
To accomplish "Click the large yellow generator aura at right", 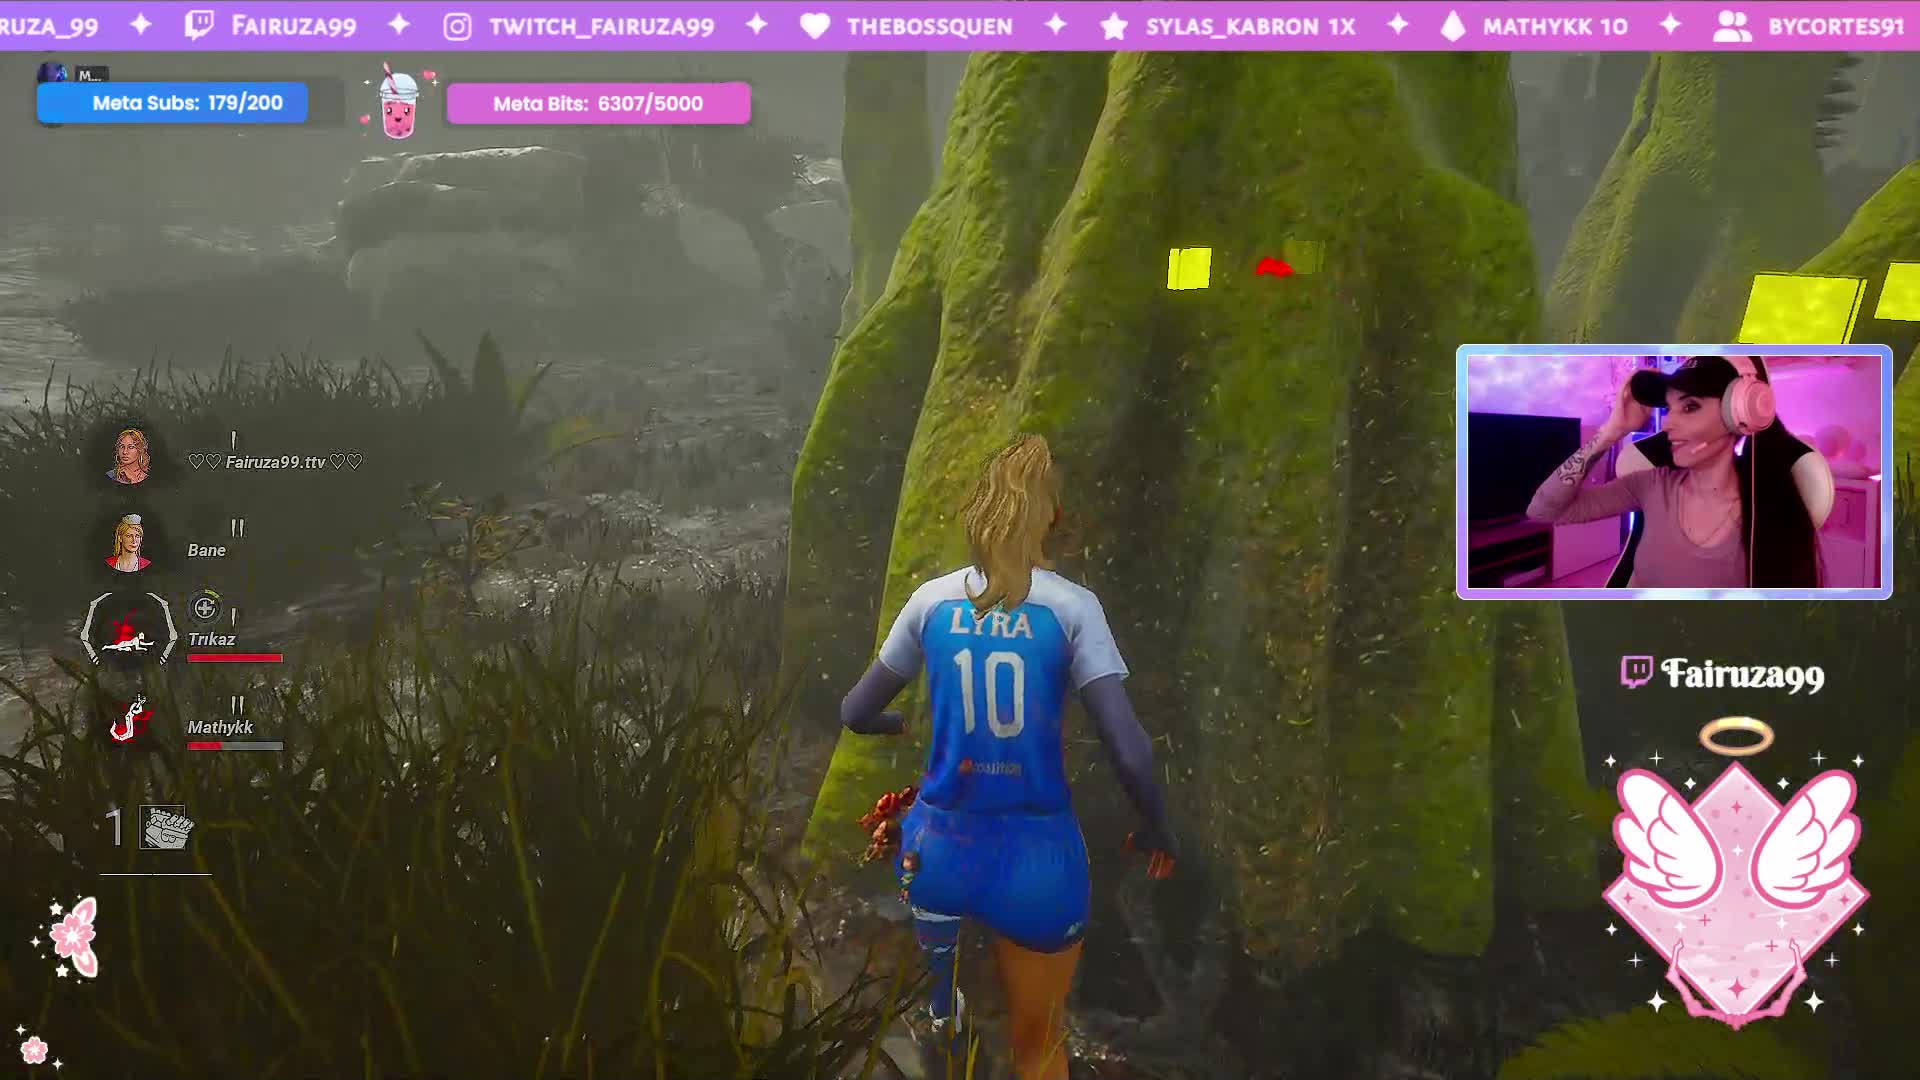I will tap(1802, 308).
